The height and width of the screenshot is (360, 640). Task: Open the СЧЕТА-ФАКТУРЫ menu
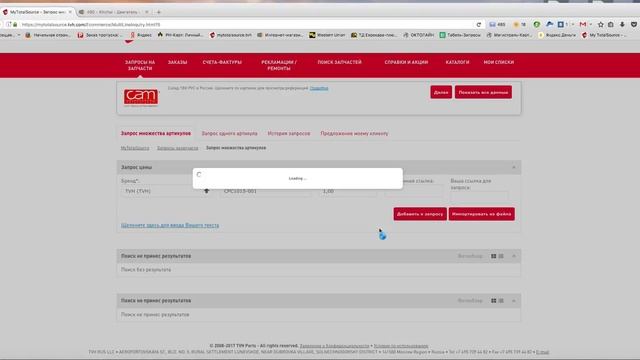(x=222, y=62)
